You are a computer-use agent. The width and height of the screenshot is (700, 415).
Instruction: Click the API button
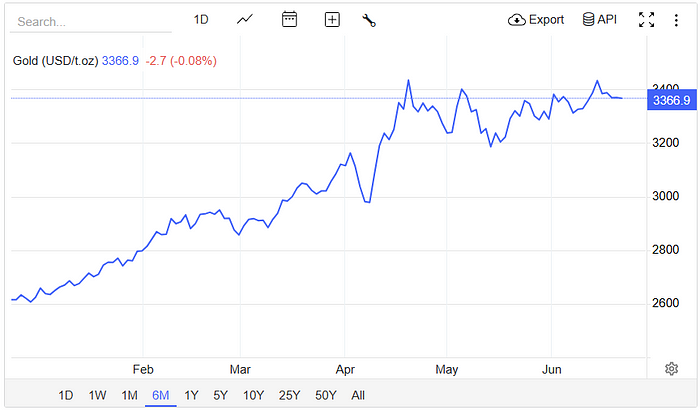point(600,20)
